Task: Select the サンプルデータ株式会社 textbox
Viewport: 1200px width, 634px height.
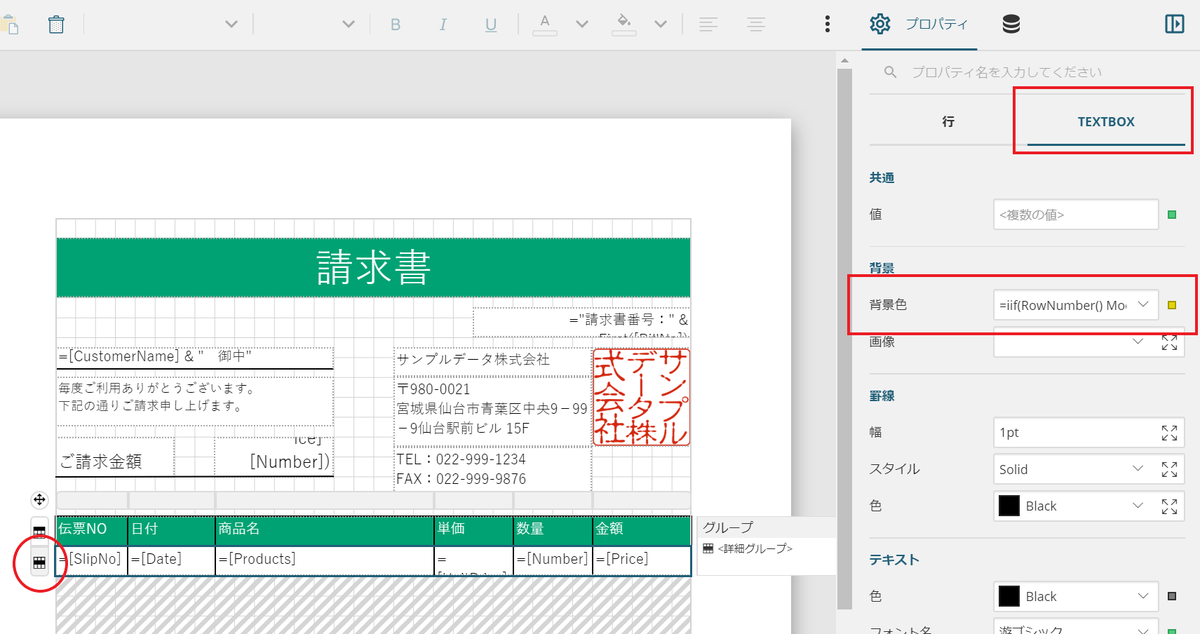Action: click(493, 360)
